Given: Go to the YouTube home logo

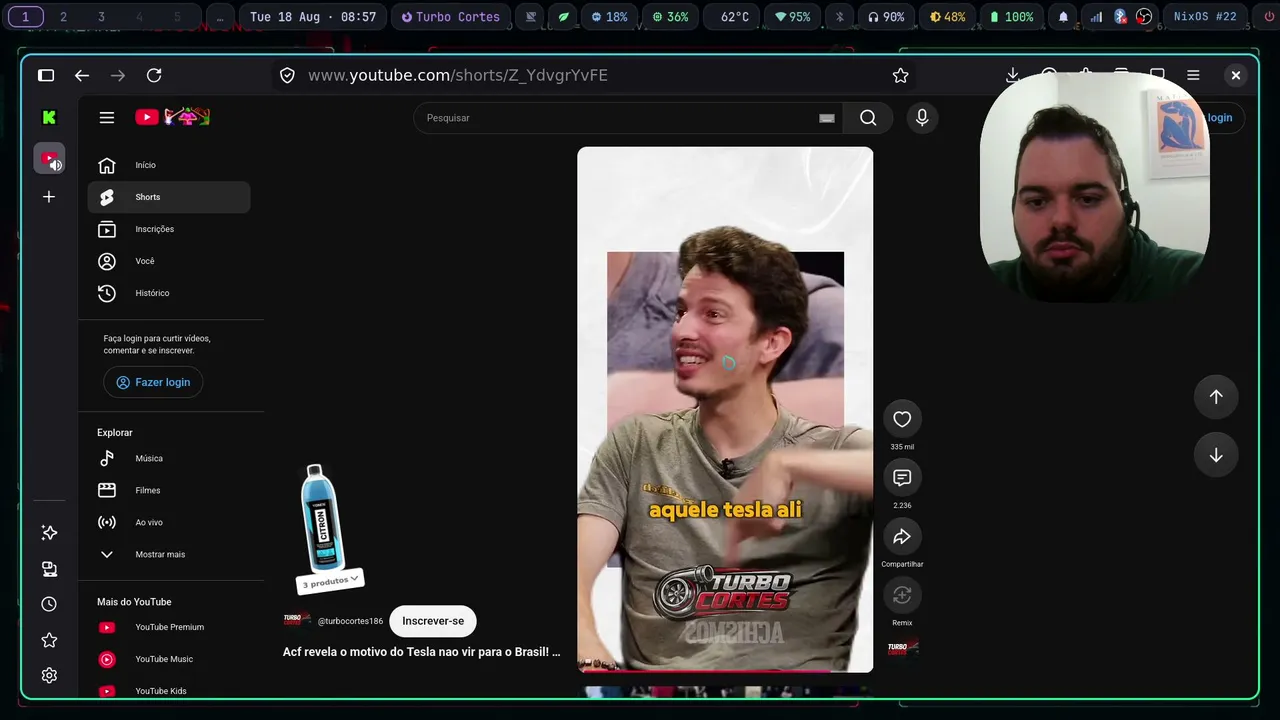Looking at the screenshot, I should (172, 117).
